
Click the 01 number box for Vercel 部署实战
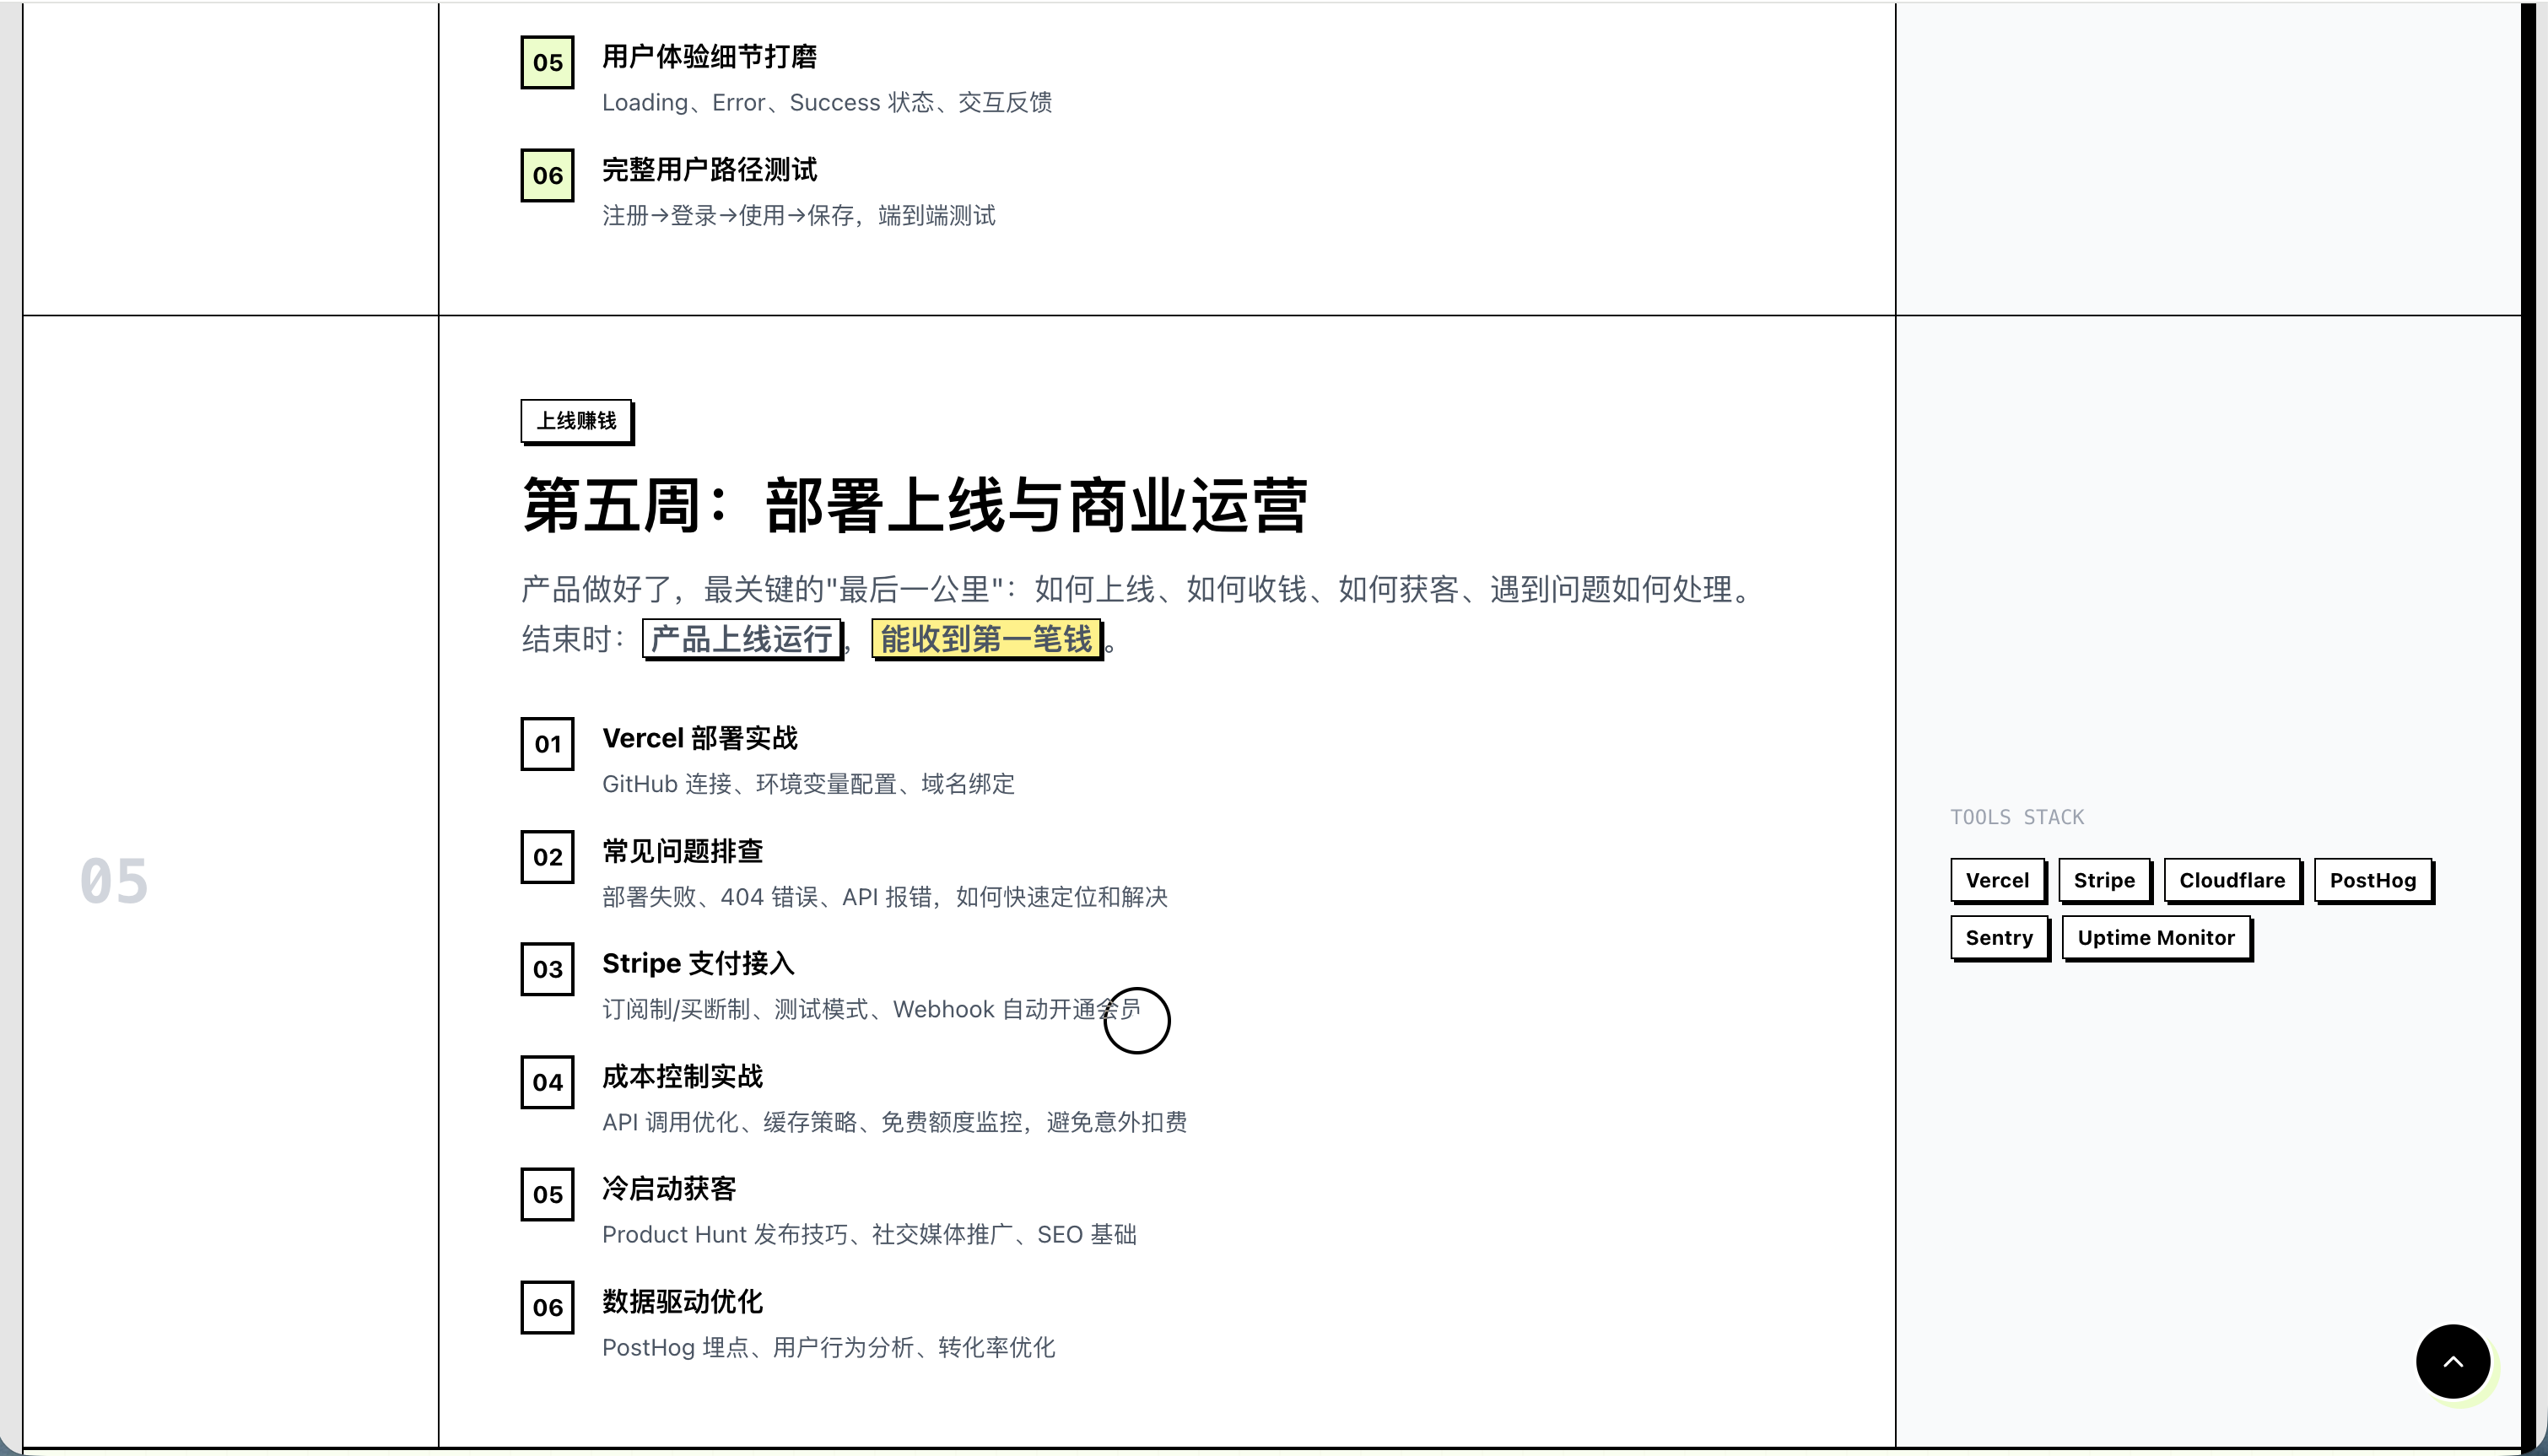pyautogui.click(x=547, y=744)
